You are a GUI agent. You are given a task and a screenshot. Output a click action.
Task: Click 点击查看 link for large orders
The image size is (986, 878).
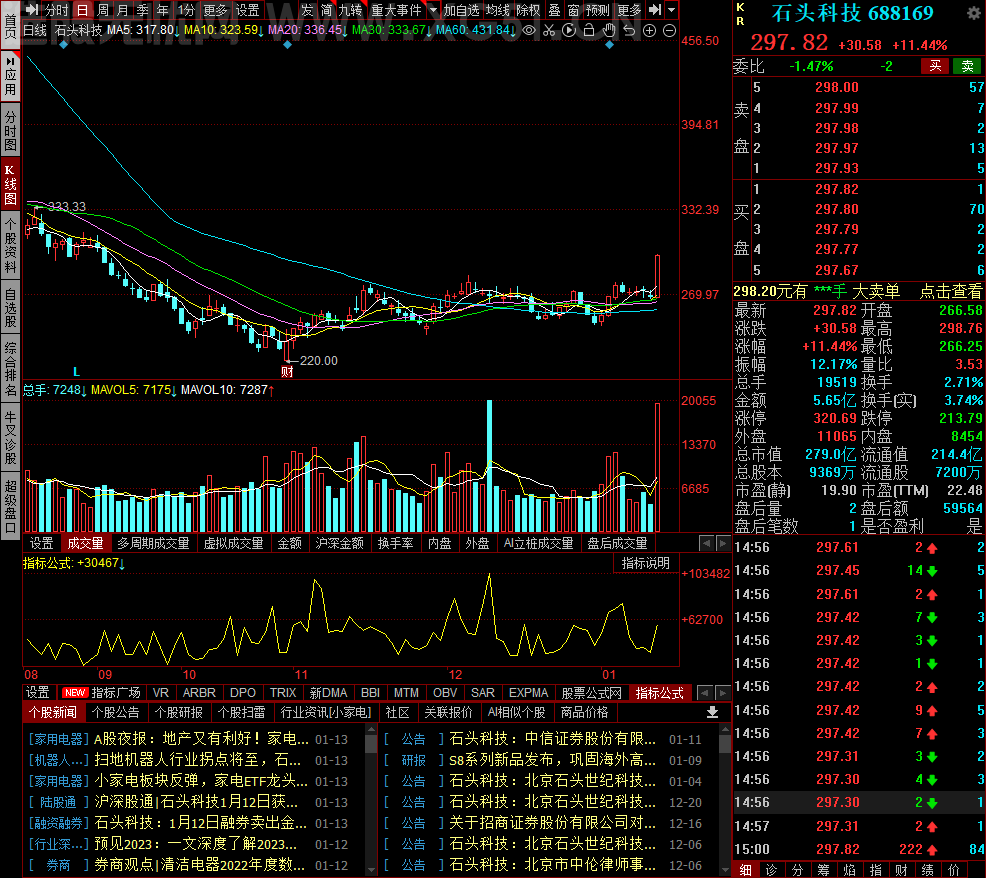[951, 291]
